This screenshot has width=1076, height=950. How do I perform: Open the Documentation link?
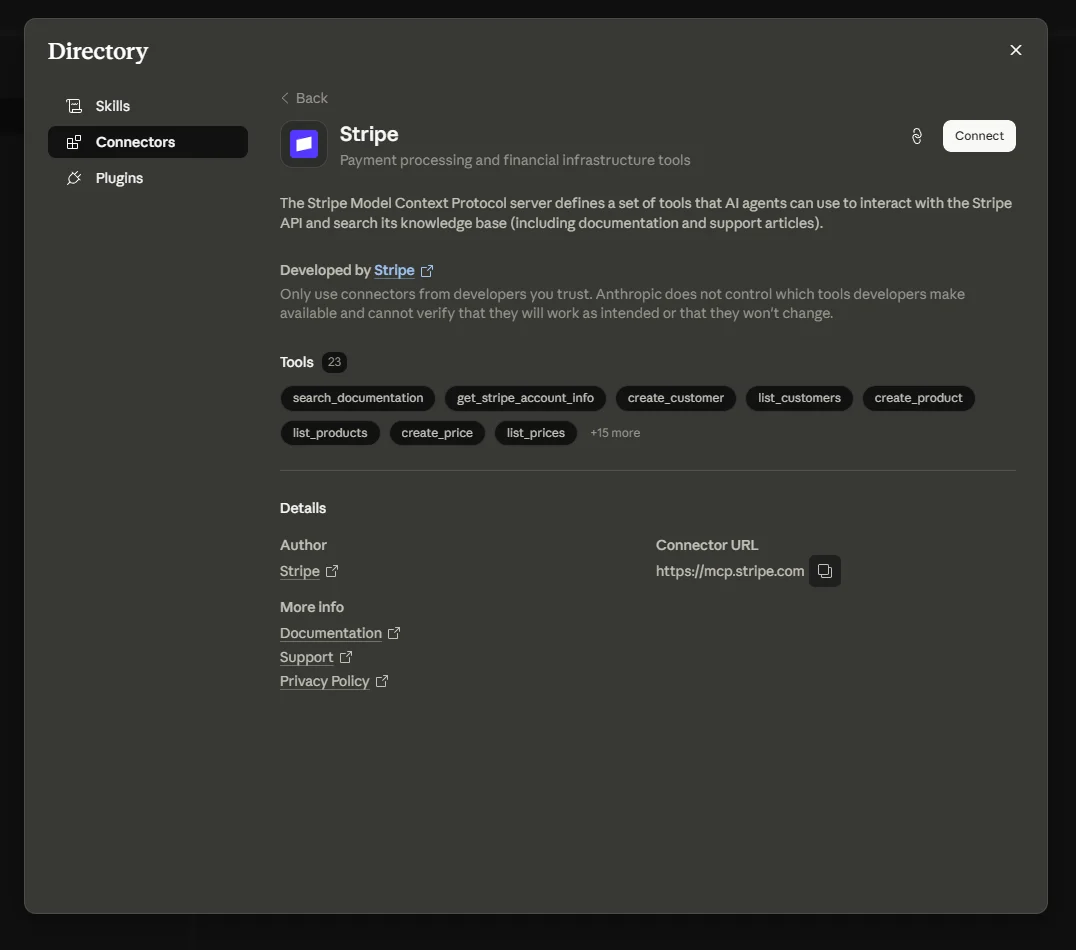coord(331,634)
